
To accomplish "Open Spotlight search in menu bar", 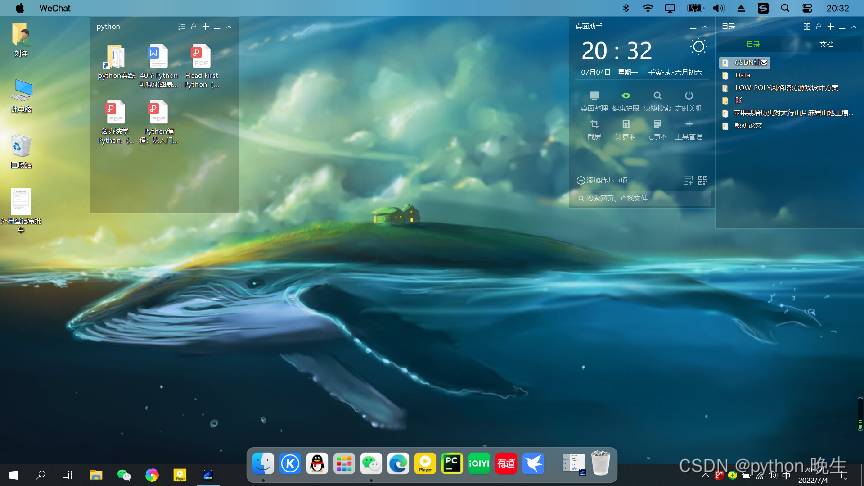I will (x=785, y=8).
